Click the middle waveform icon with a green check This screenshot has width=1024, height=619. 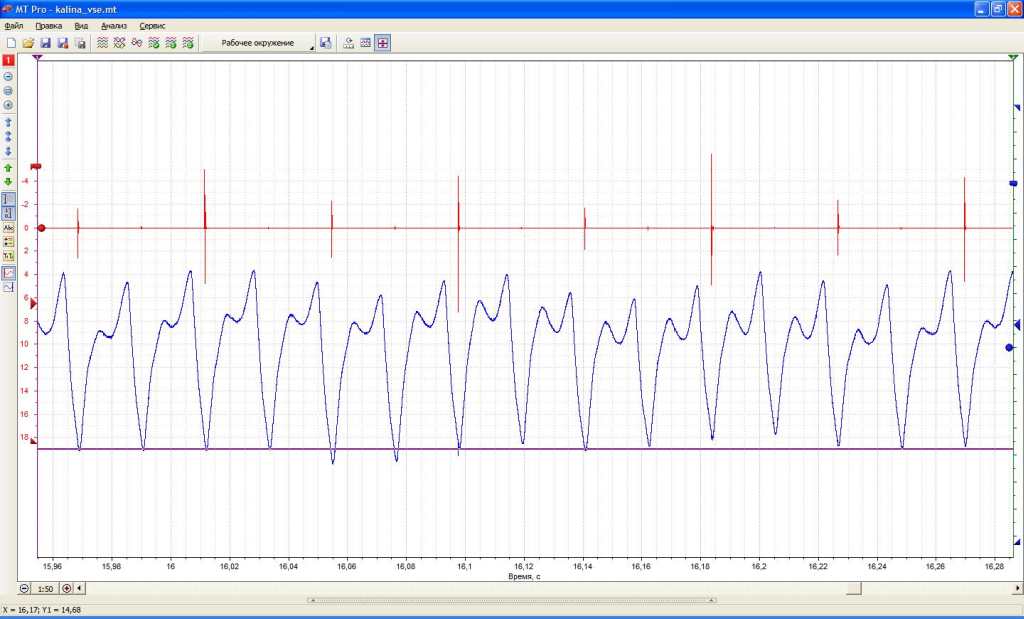pyautogui.click(x=170, y=43)
